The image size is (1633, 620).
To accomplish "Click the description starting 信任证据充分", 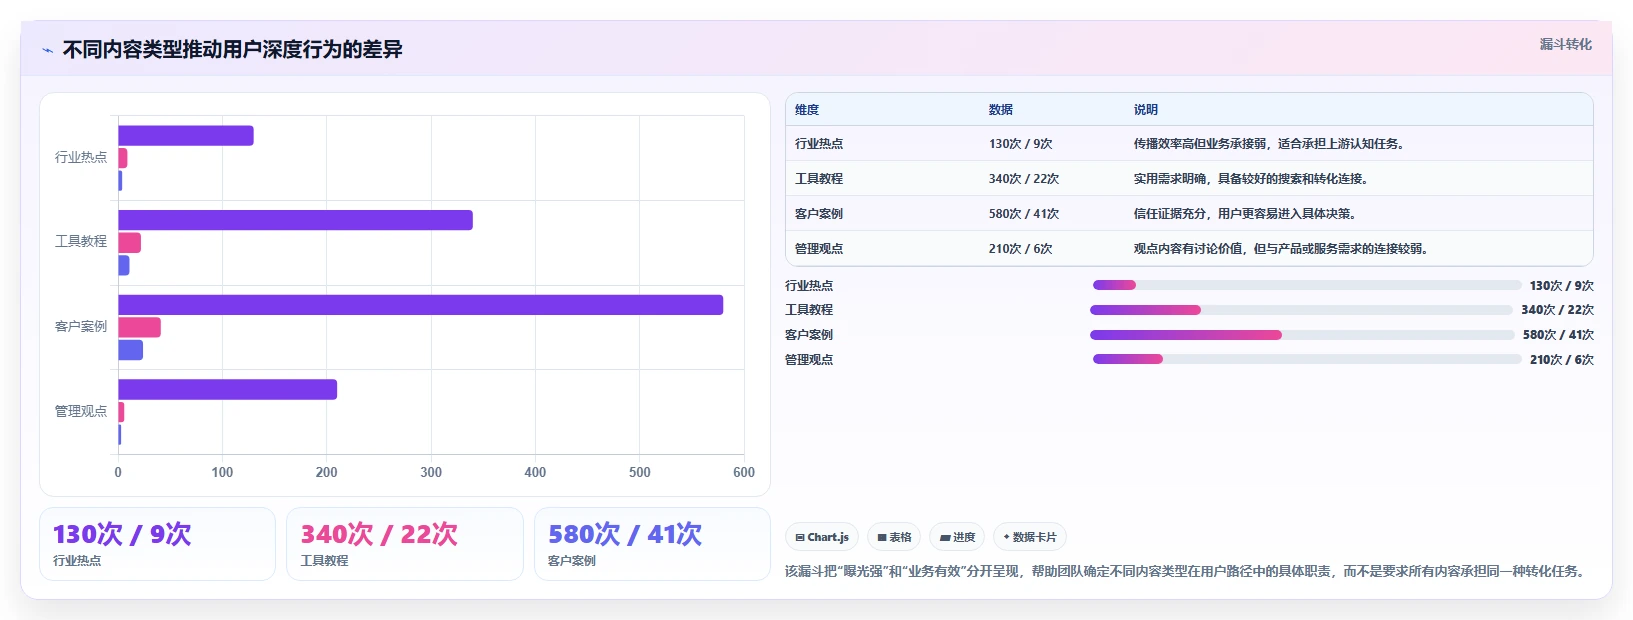I will [1245, 214].
